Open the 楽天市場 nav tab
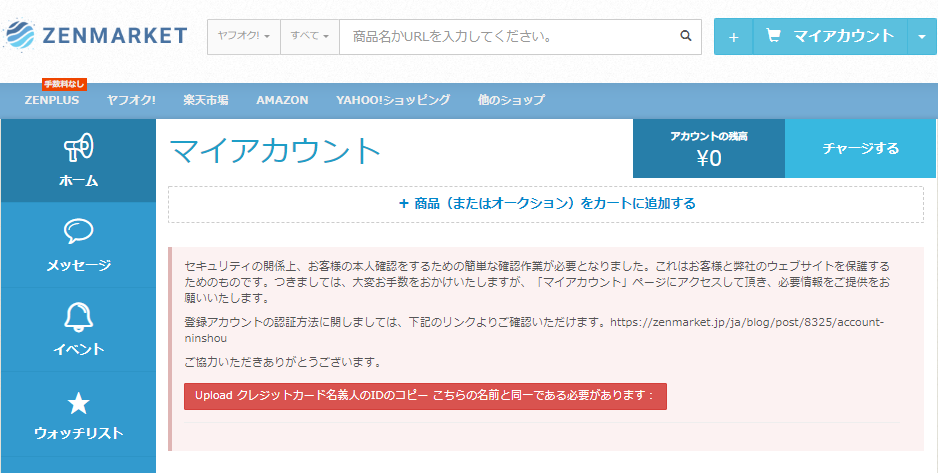938x473 pixels. click(206, 100)
